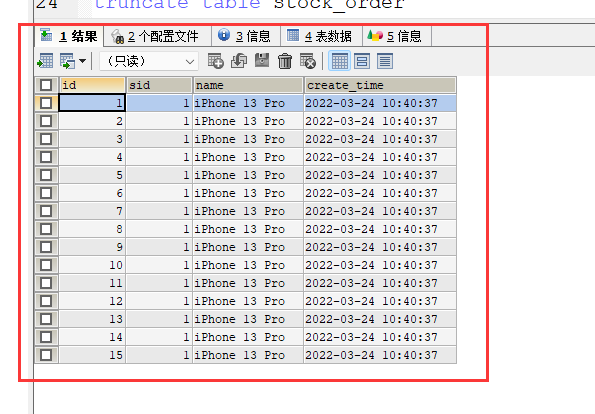Check the checkbox for row id 2

[46, 121]
